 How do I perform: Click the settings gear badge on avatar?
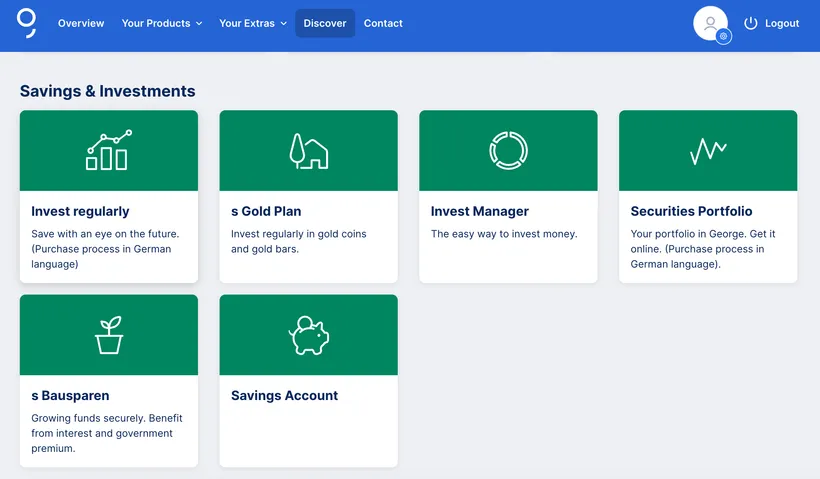(x=724, y=37)
